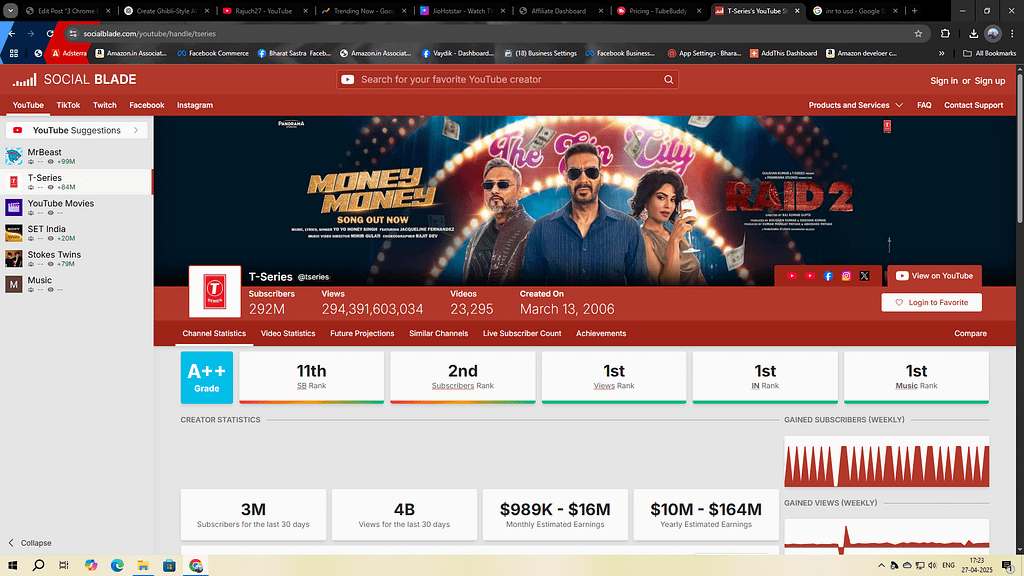Open Windows taskbar search icon
The image size is (1024, 576).
[39, 565]
